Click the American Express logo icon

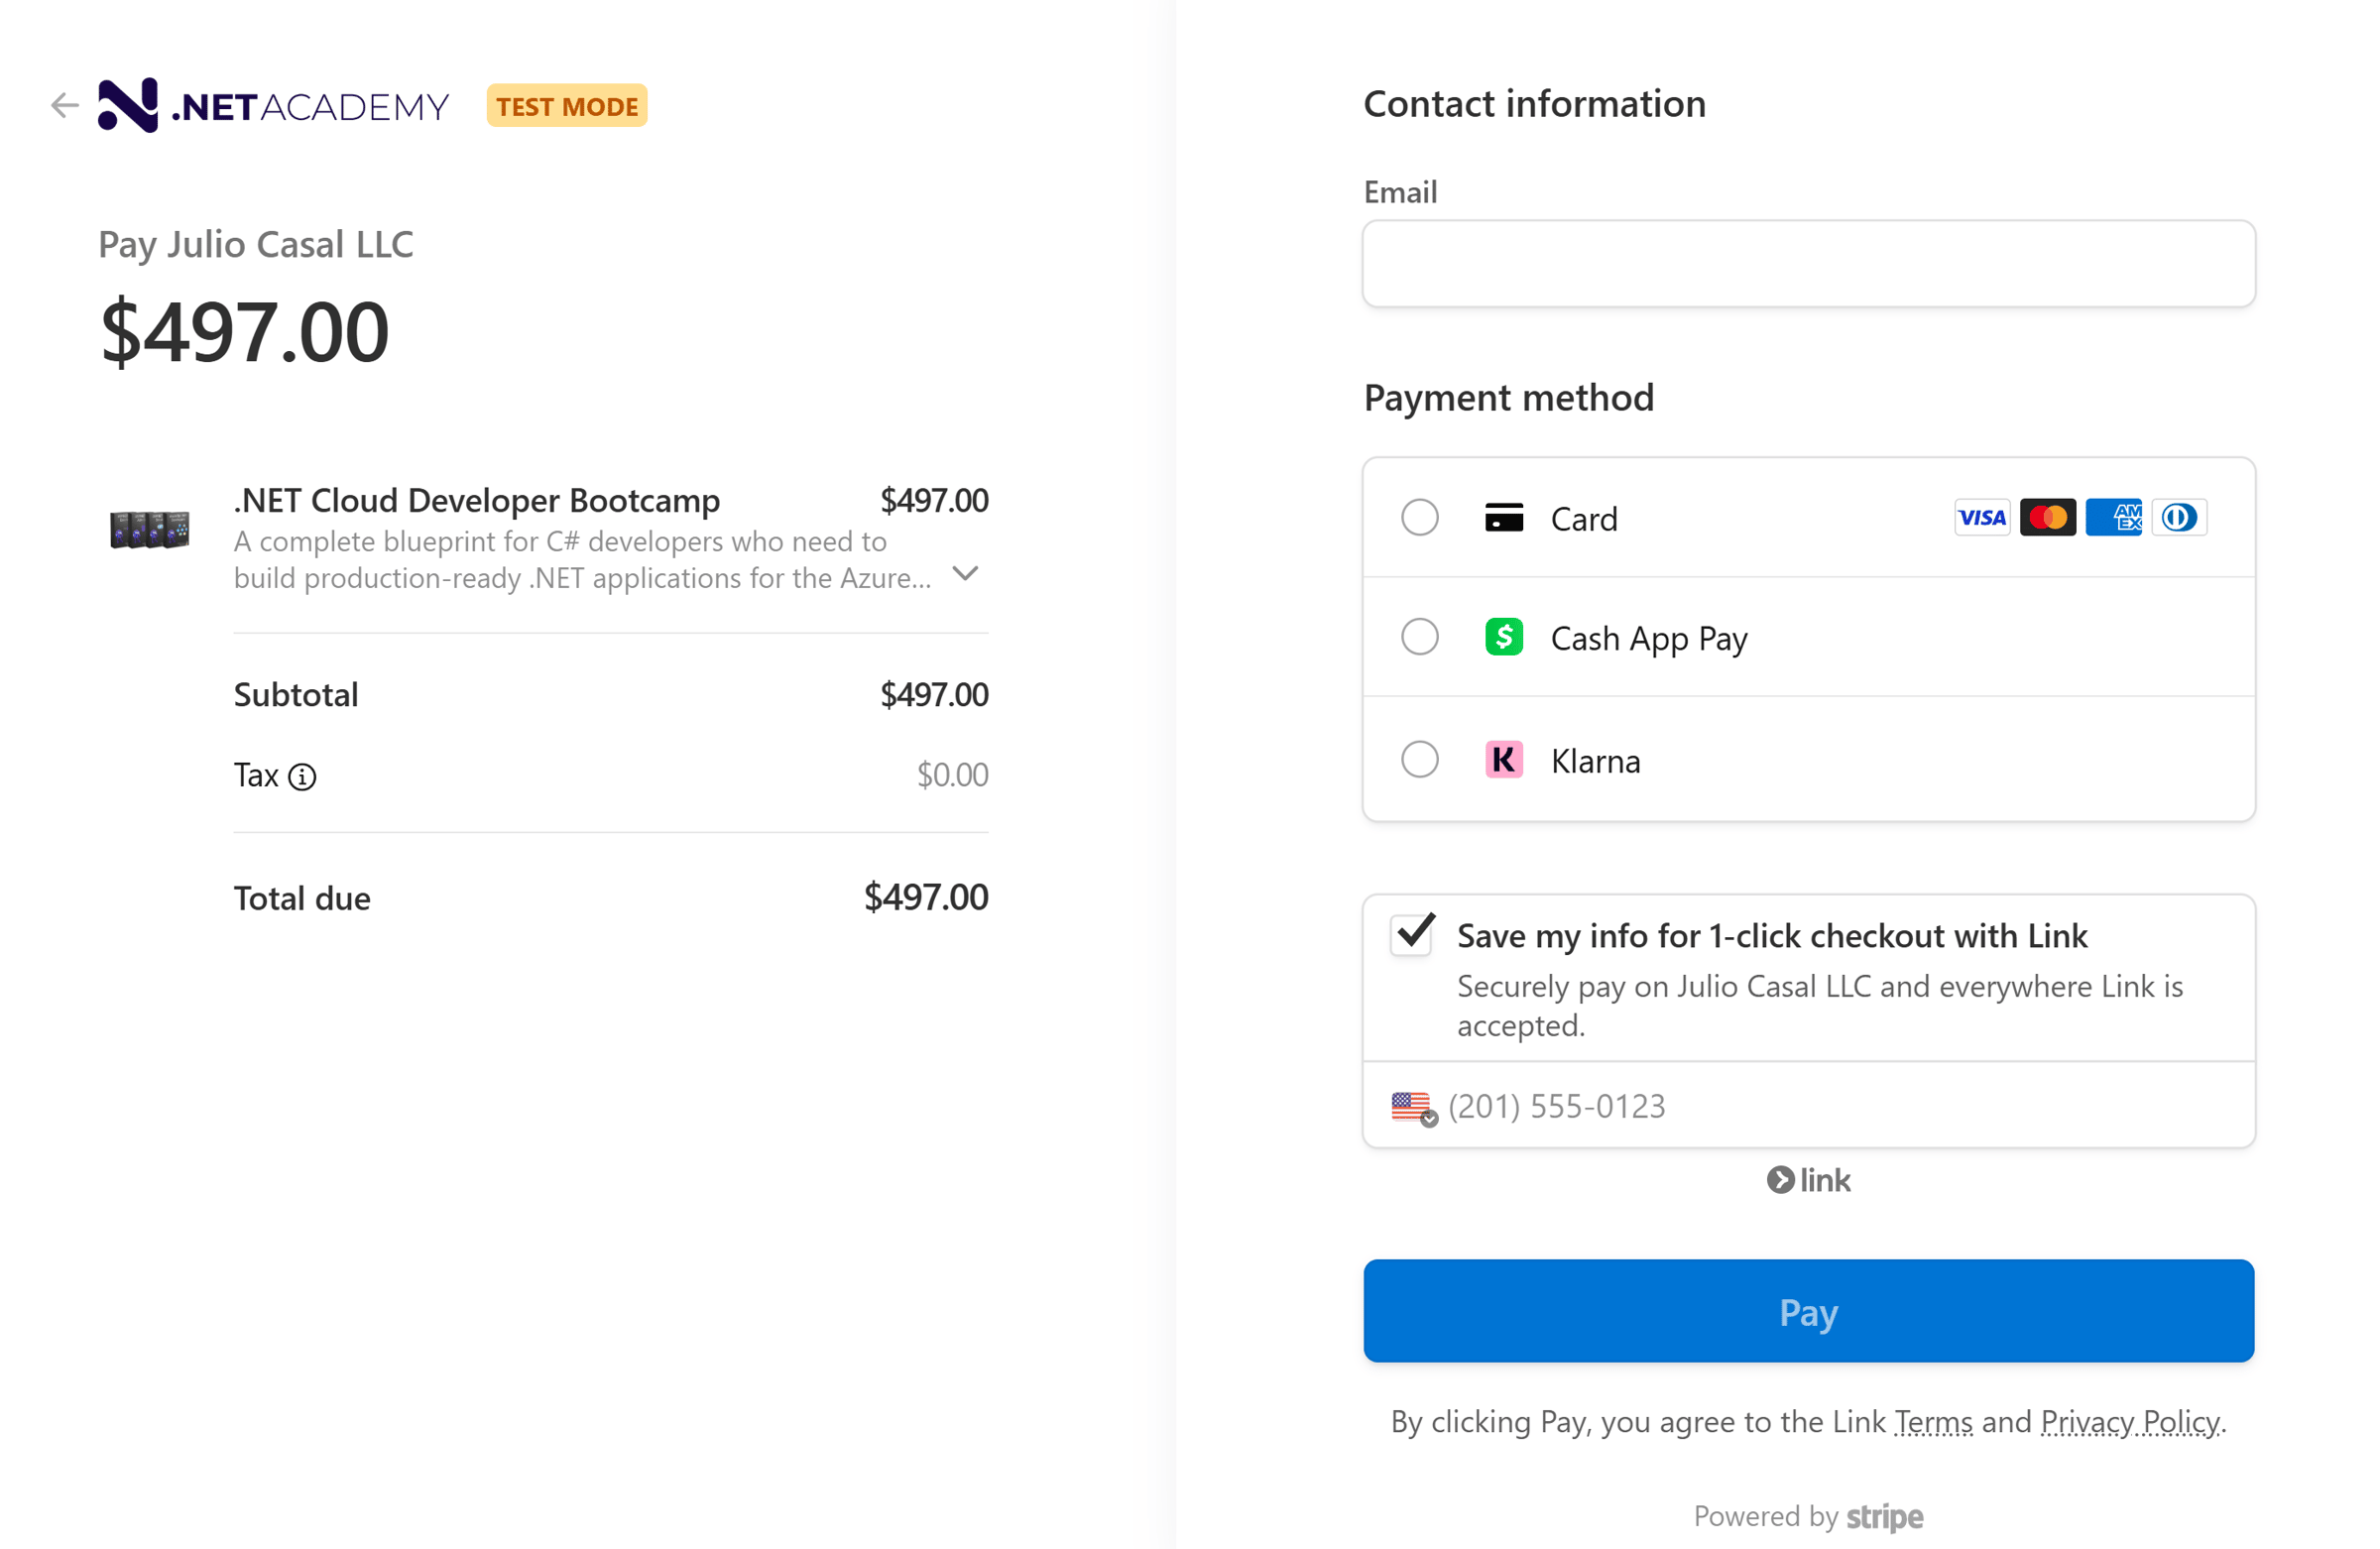point(2113,518)
